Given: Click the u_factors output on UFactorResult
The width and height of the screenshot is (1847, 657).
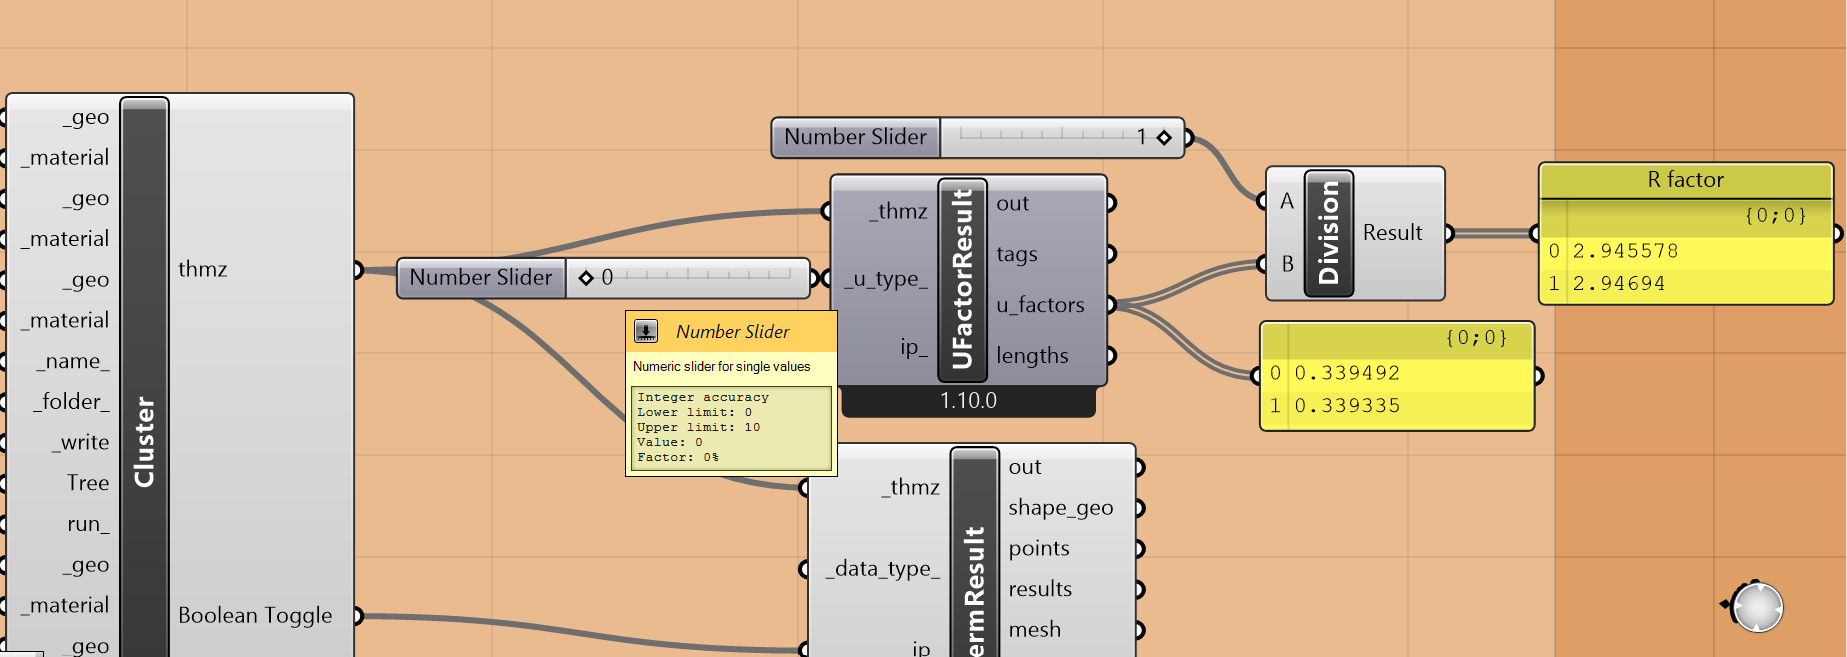Looking at the screenshot, I should click(1040, 305).
